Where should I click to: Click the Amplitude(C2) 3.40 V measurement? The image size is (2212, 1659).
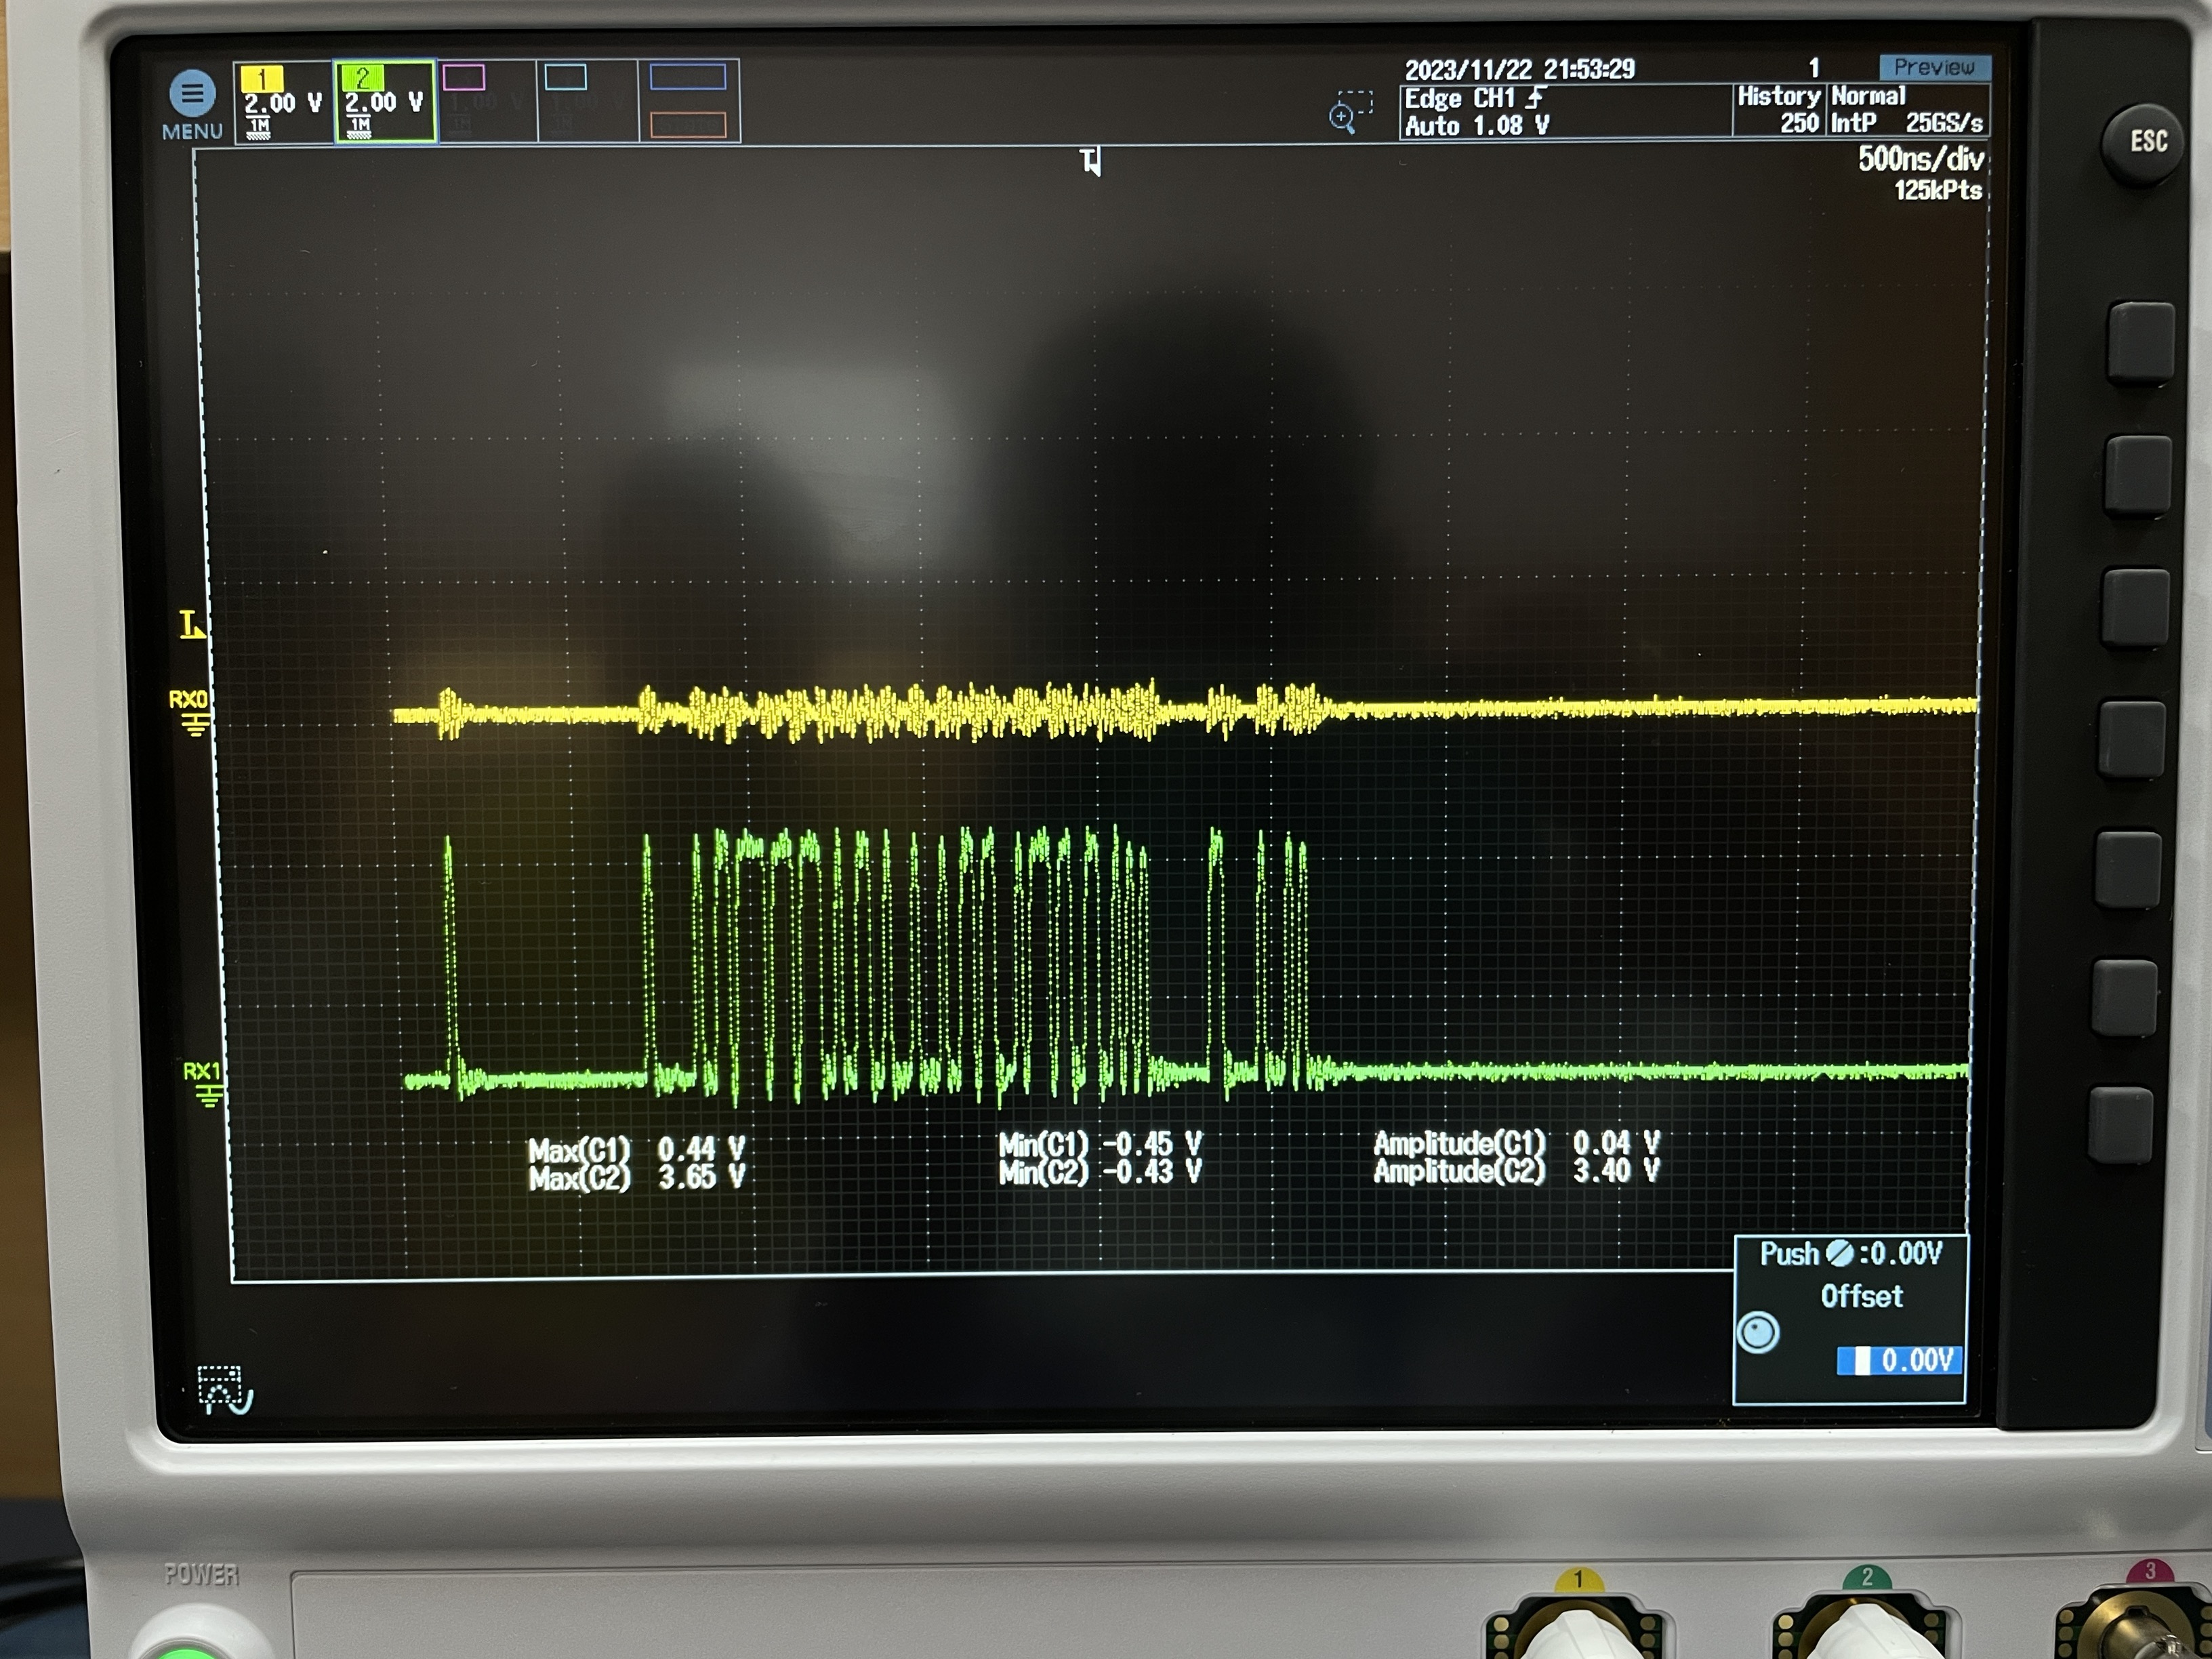(1517, 1170)
